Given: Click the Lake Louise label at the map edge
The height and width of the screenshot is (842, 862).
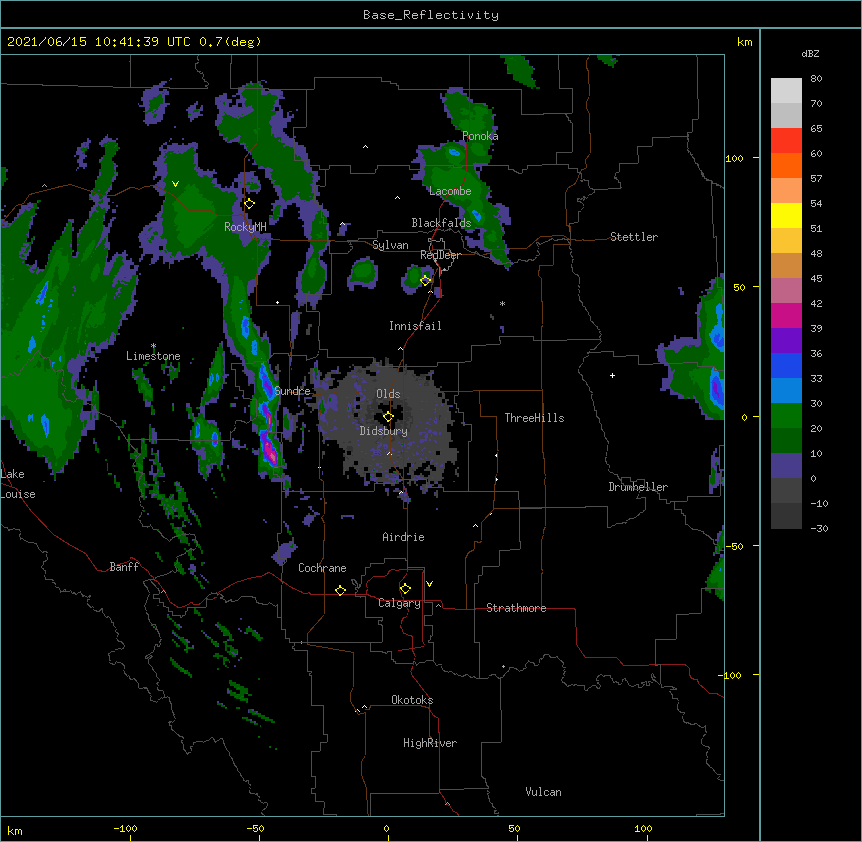Looking at the screenshot, I should [17, 484].
